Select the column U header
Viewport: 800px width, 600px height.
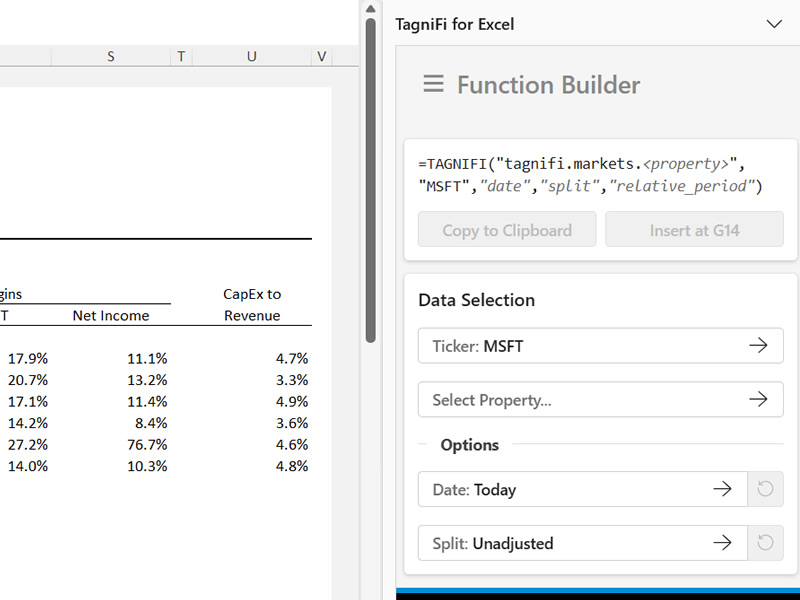coord(251,57)
